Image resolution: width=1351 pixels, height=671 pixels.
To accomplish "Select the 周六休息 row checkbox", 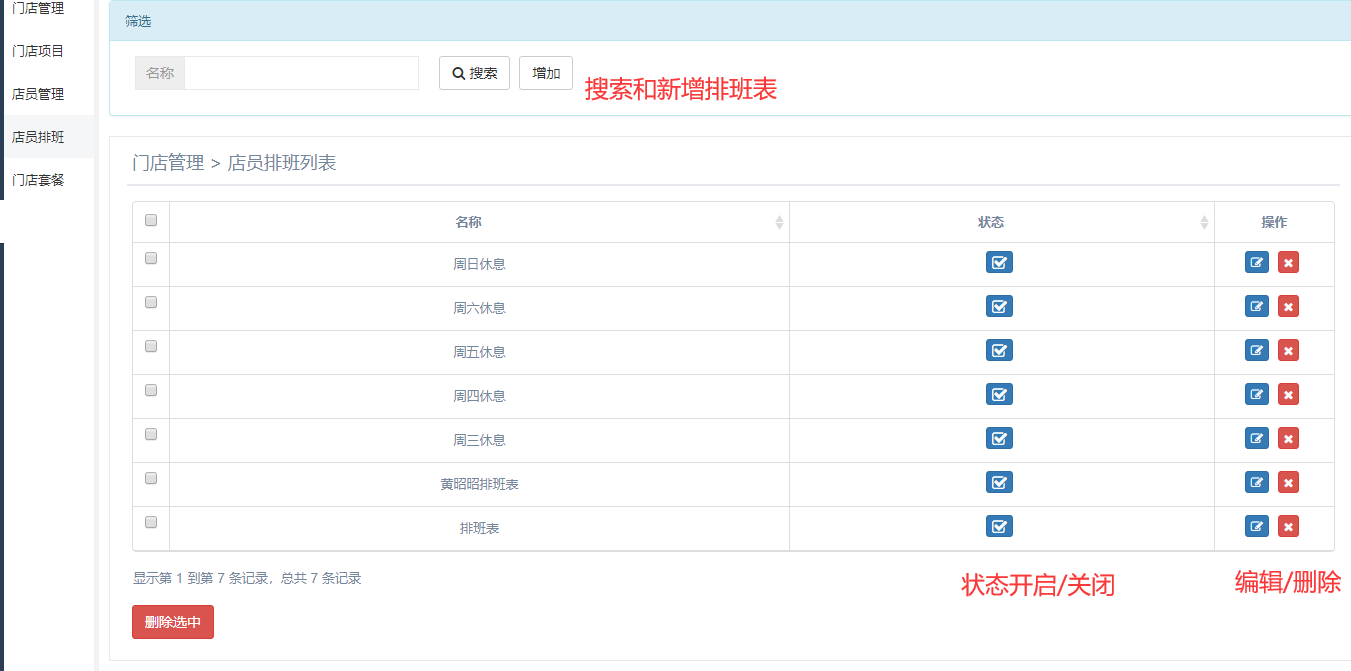I will (151, 302).
